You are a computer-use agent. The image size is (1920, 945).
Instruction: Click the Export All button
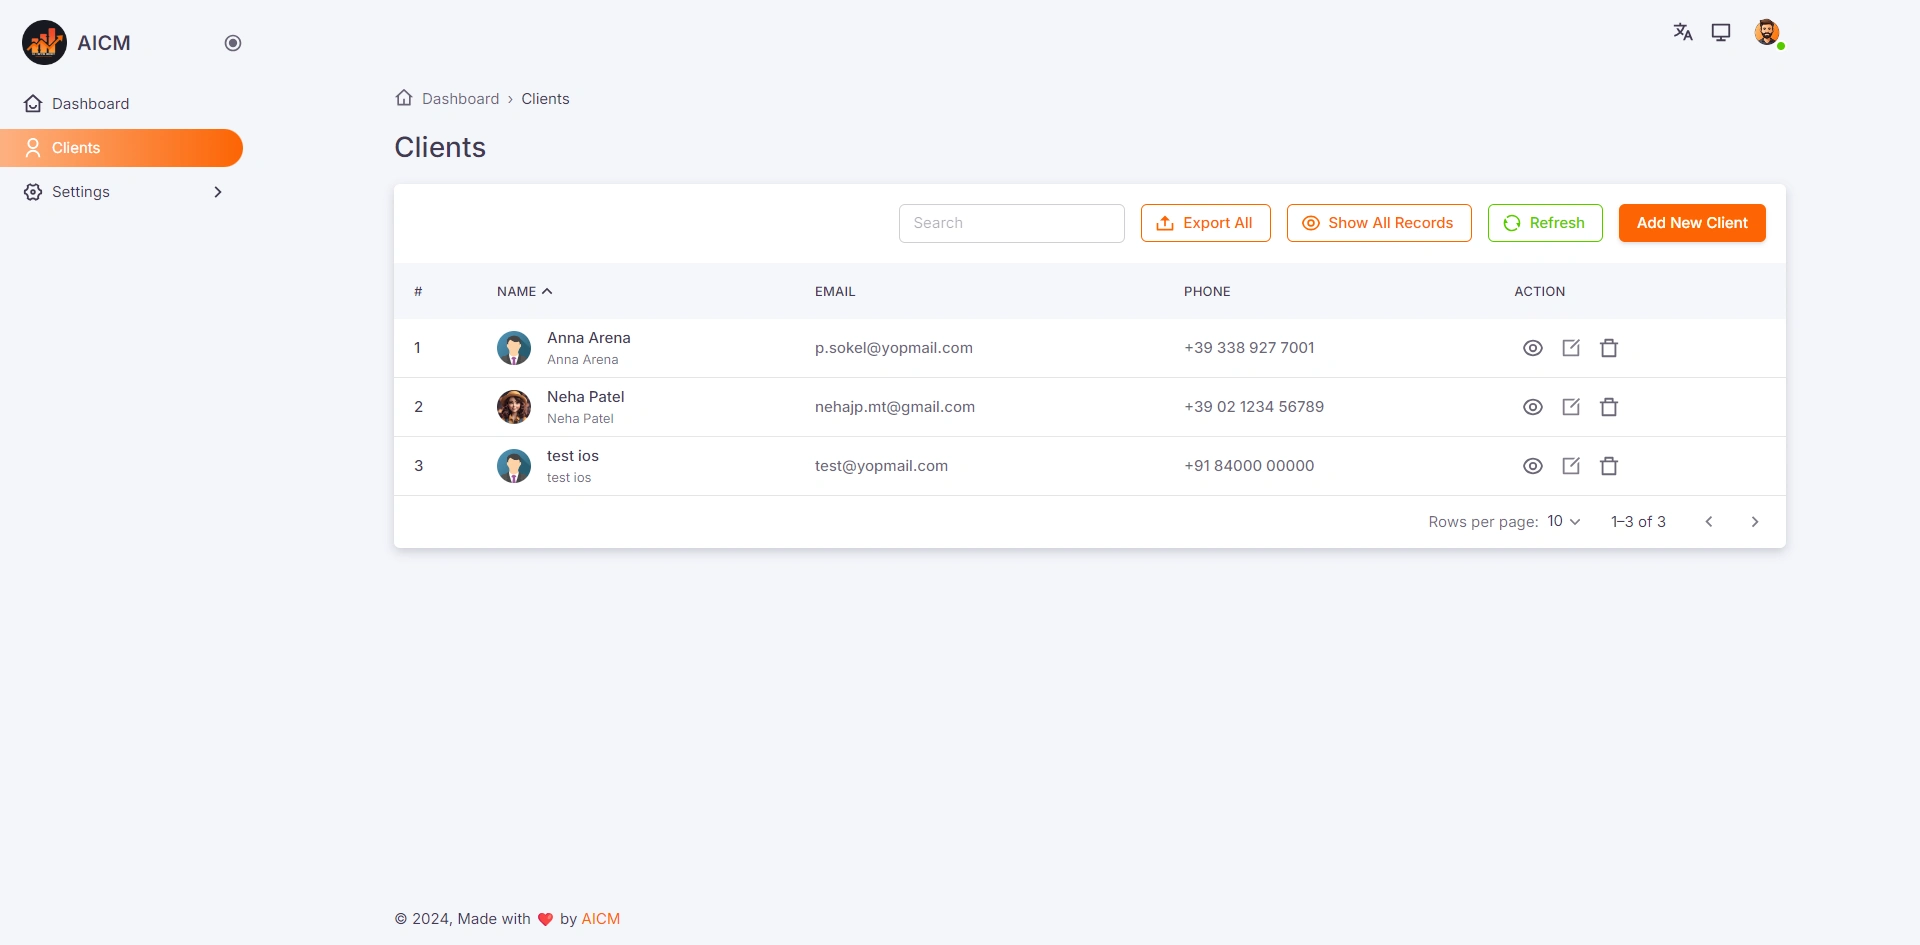coord(1205,223)
